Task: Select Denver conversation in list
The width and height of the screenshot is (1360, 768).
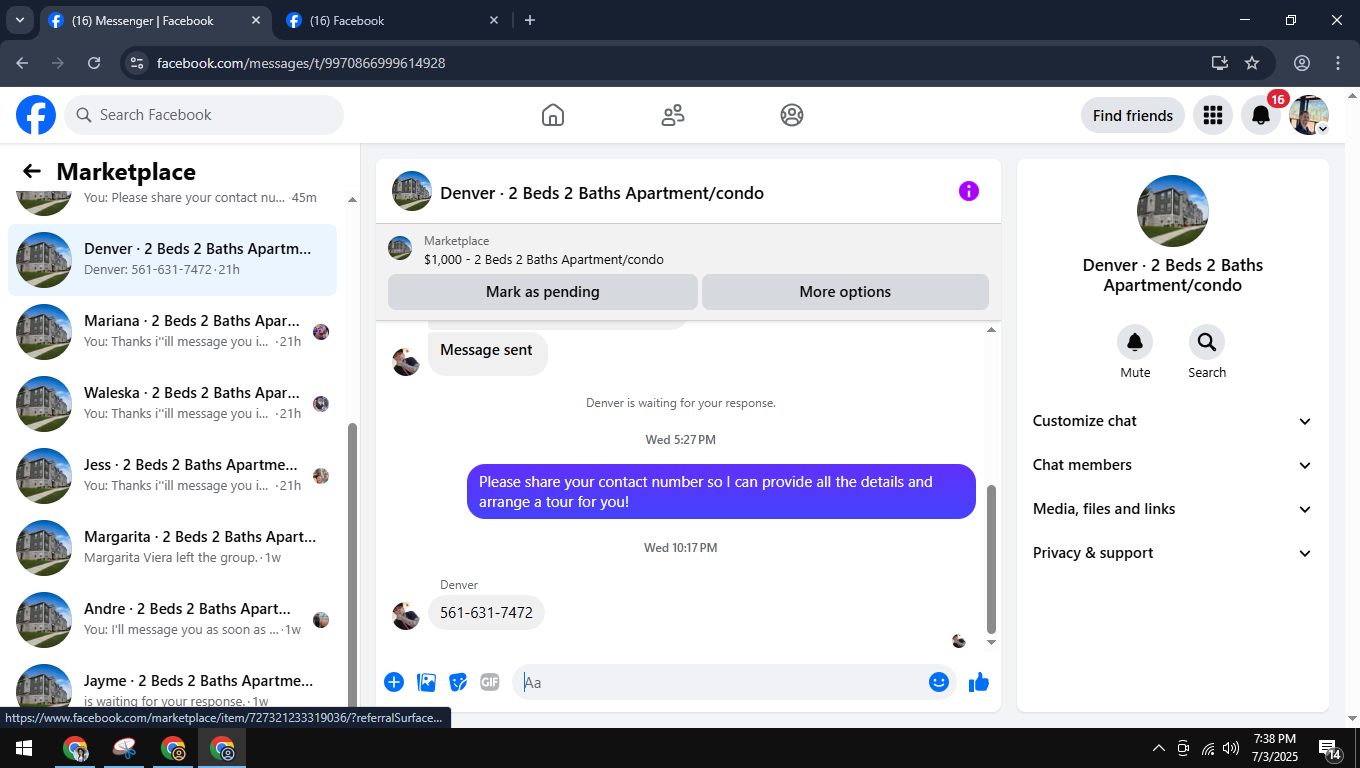Action: click(x=172, y=260)
